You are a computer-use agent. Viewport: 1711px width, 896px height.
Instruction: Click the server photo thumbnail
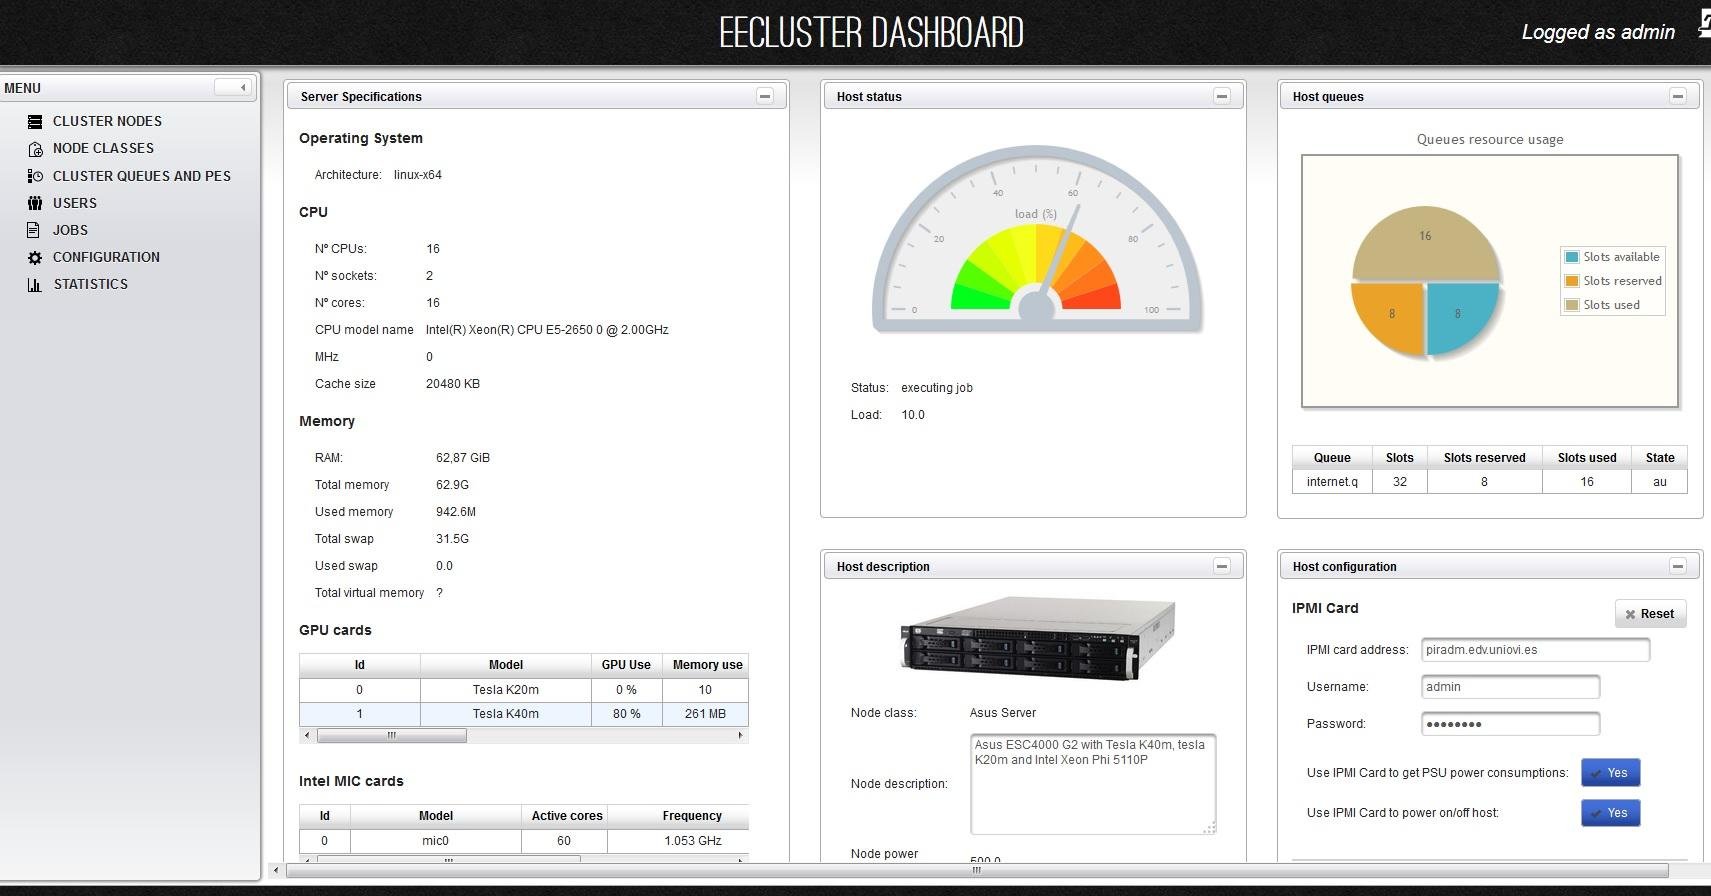tap(1038, 638)
